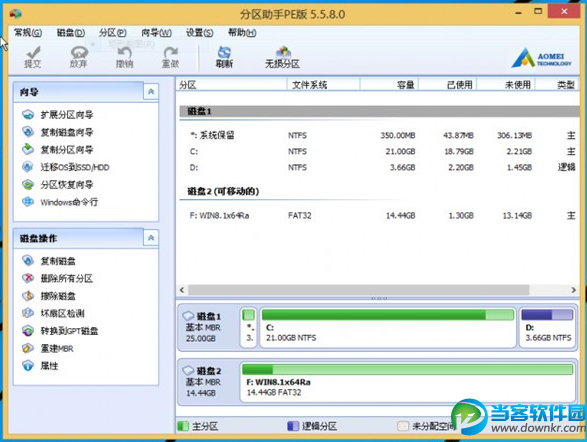Select 擦除磁盘 in disk operations
Screen dimensions: 587x442
(58, 296)
